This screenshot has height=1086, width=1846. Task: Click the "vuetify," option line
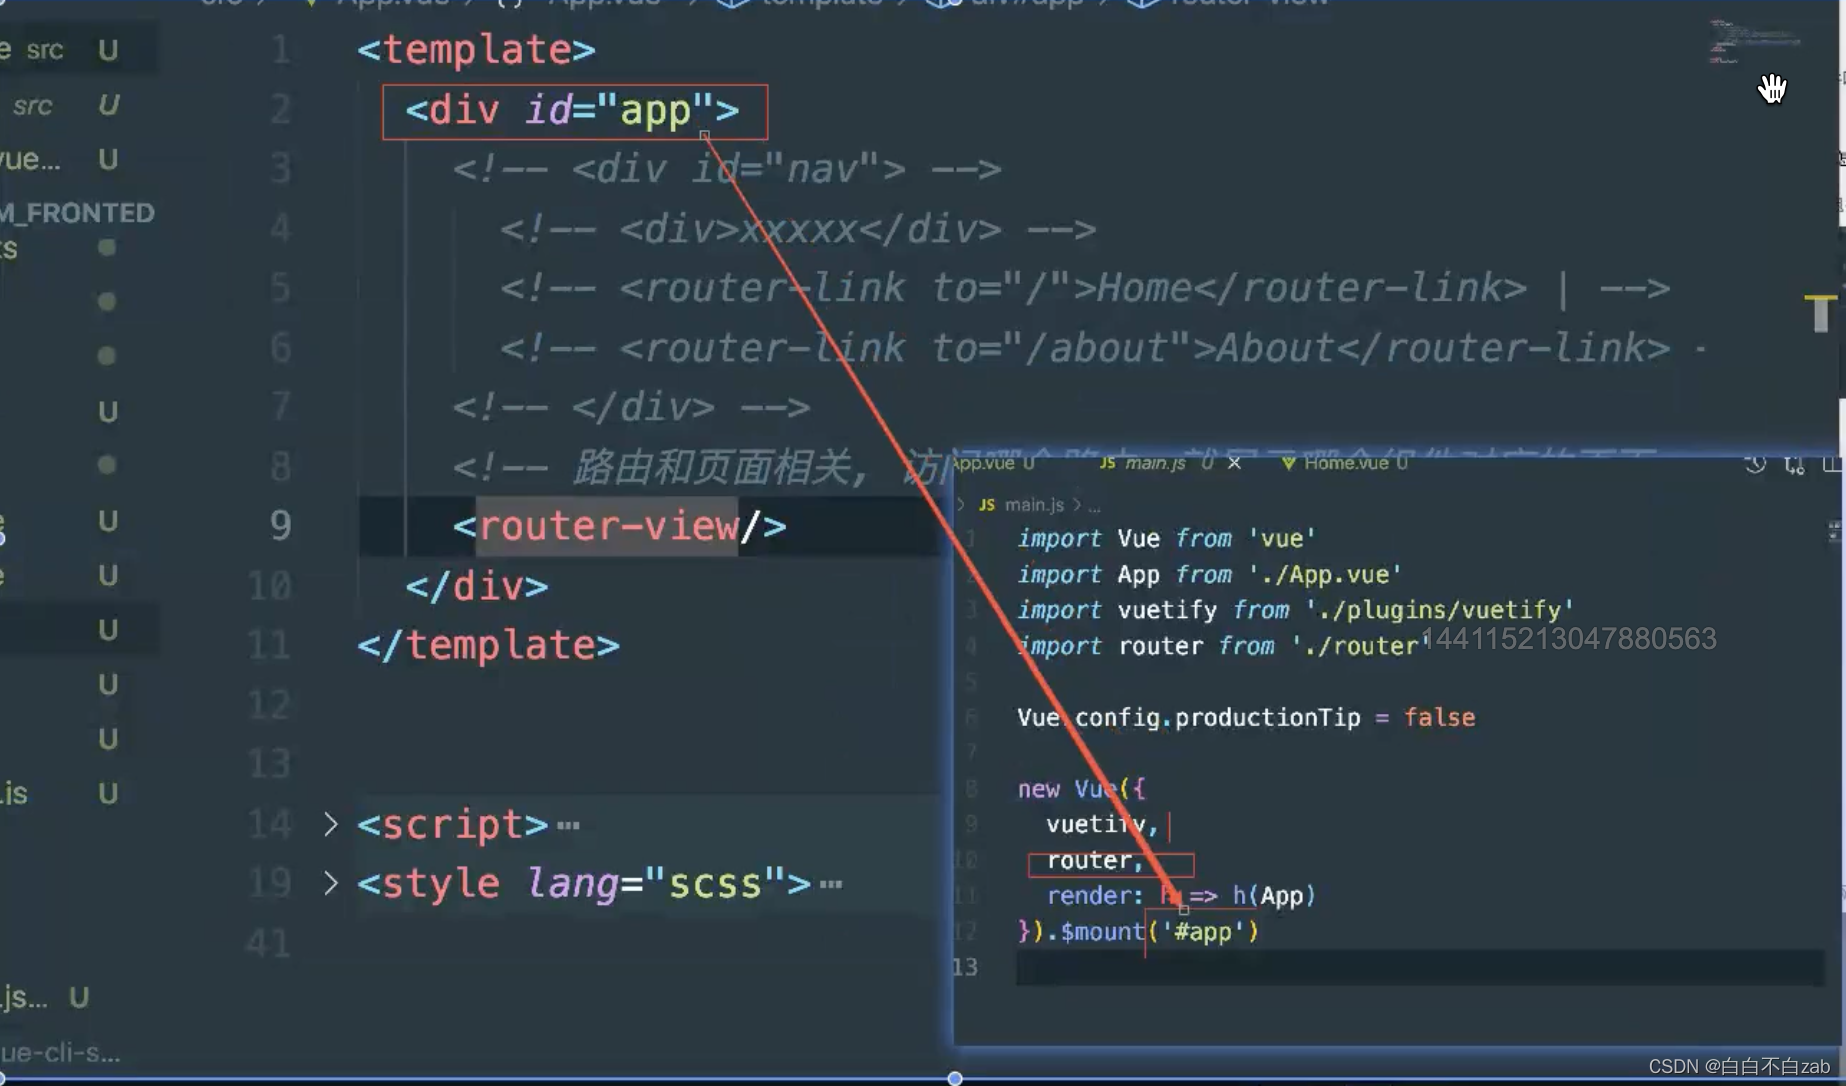pyautogui.click(x=1102, y=825)
